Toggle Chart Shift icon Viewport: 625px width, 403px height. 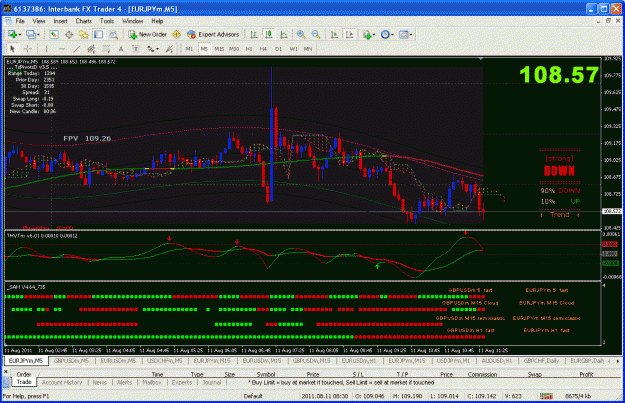(x=350, y=35)
